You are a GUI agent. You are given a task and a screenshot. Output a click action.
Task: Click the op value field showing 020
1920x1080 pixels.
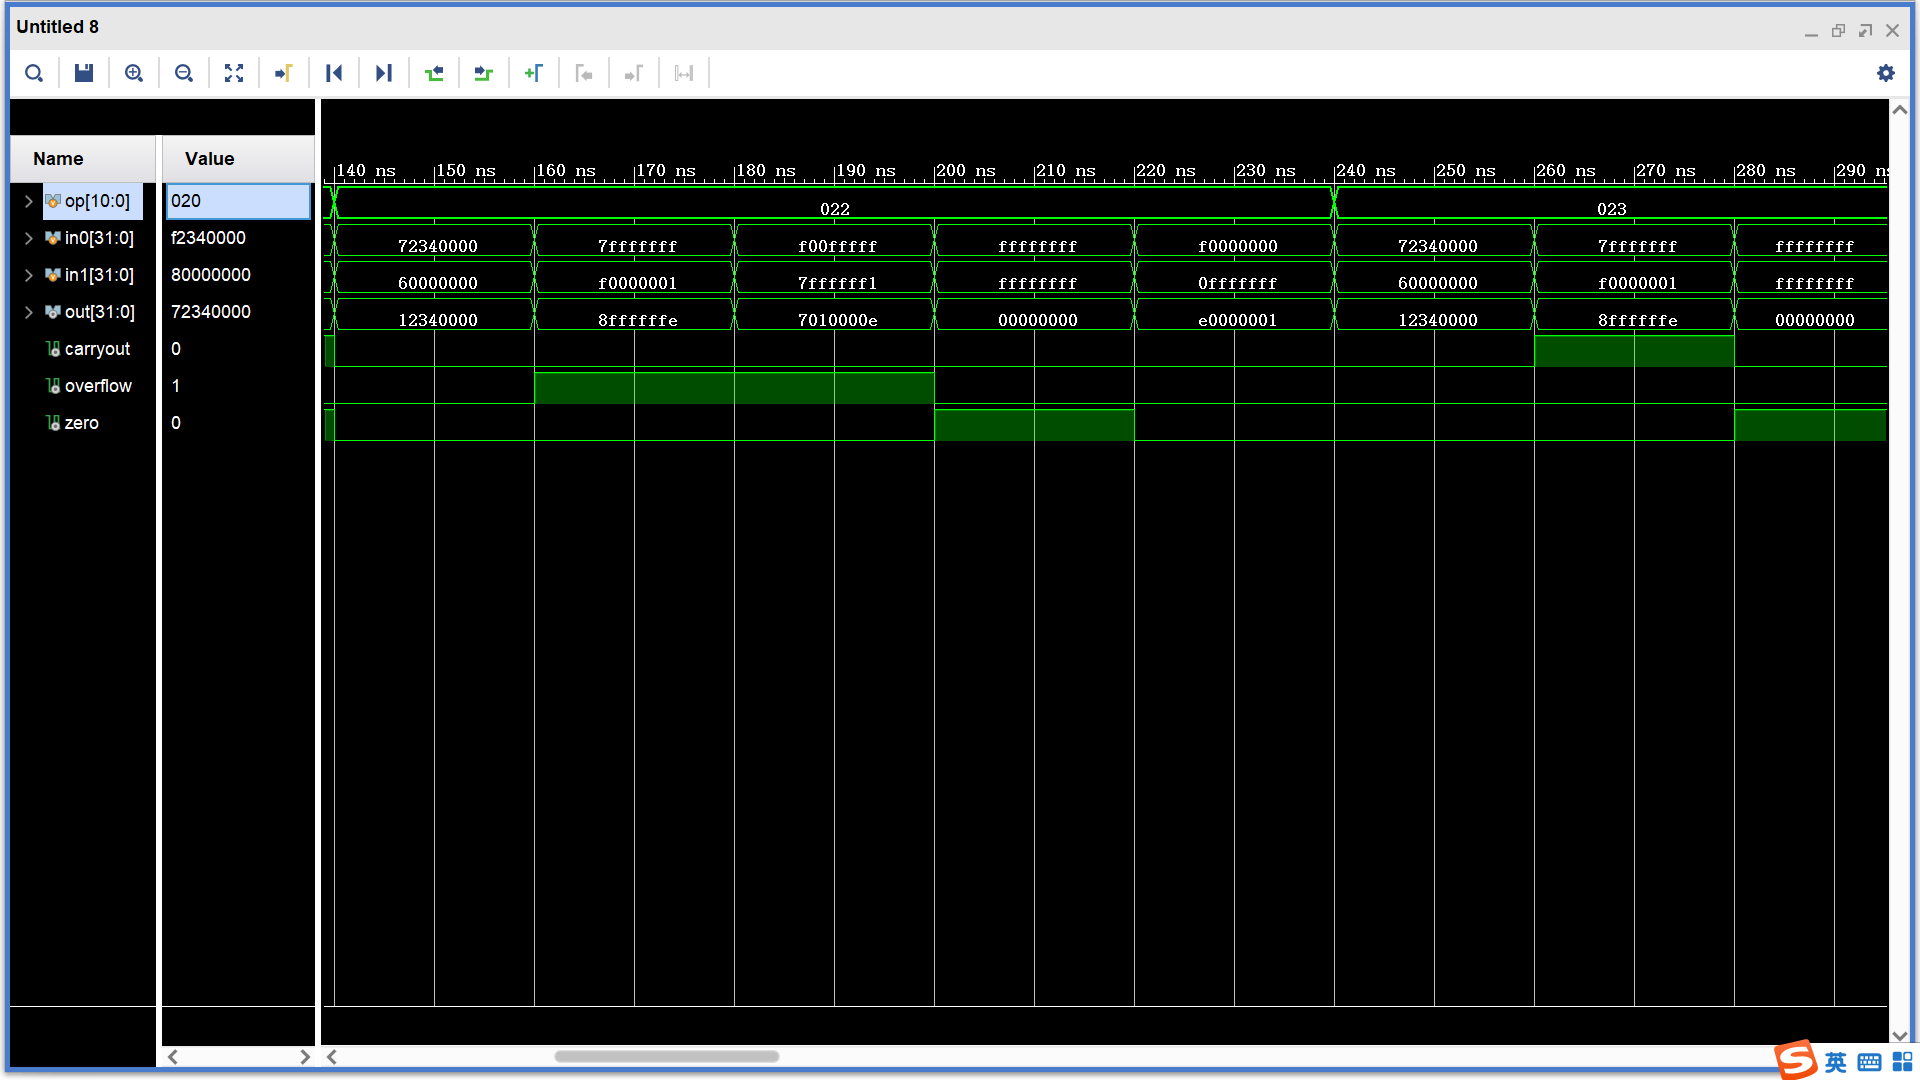pos(238,201)
